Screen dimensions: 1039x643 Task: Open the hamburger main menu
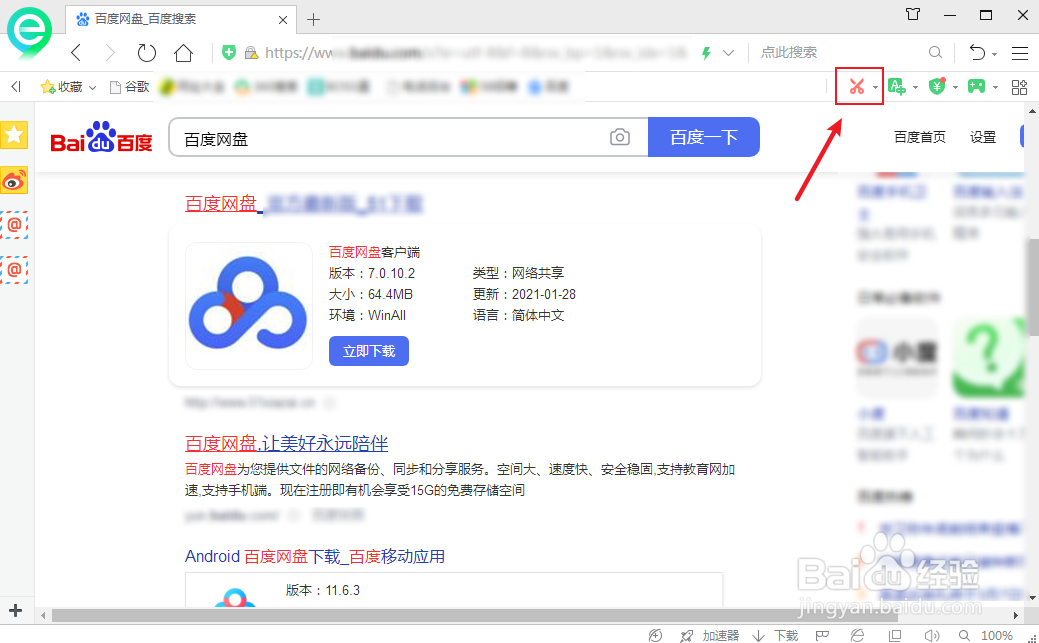pos(1020,52)
